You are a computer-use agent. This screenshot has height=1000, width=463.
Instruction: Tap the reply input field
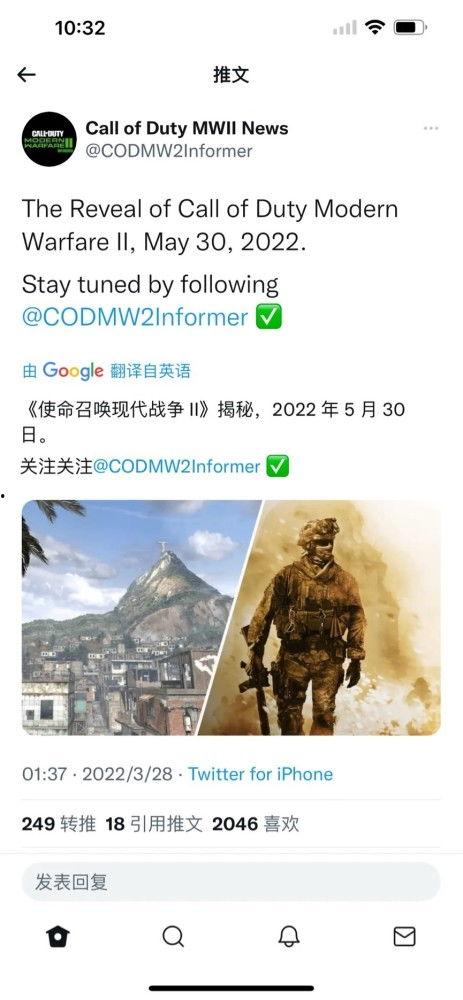click(x=231, y=883)
